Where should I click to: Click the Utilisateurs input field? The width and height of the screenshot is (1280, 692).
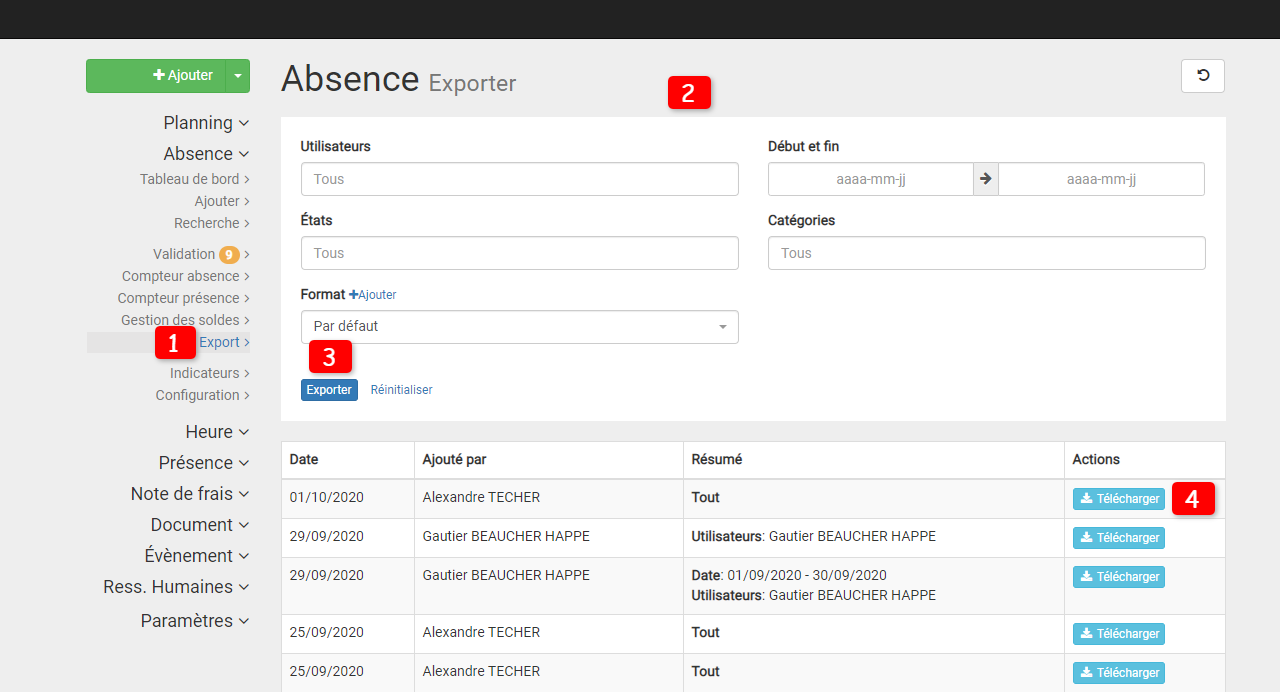coord(519,179)
